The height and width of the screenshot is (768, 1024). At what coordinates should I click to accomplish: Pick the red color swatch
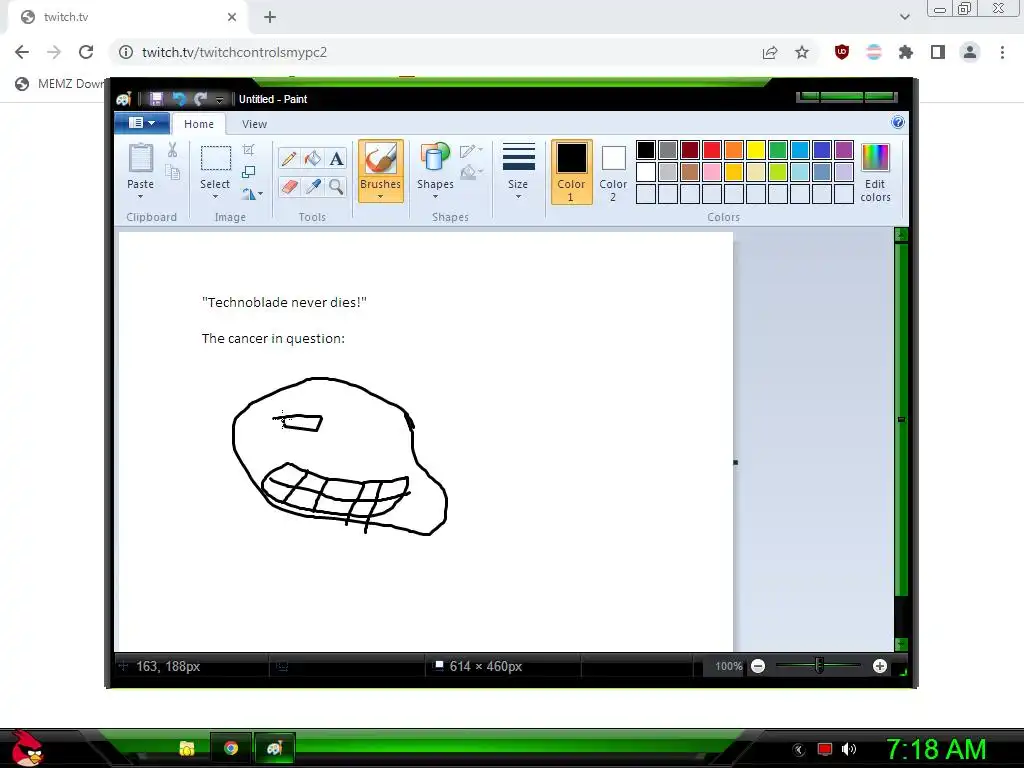712,150
